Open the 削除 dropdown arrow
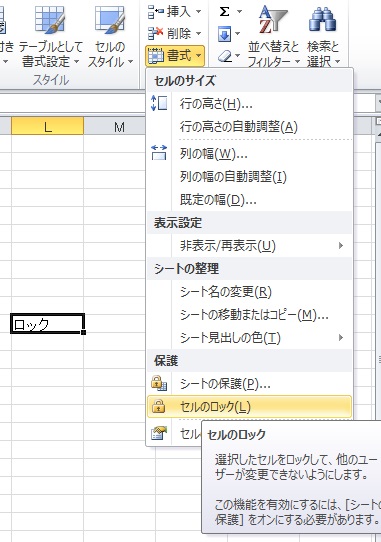 (198, 34)
